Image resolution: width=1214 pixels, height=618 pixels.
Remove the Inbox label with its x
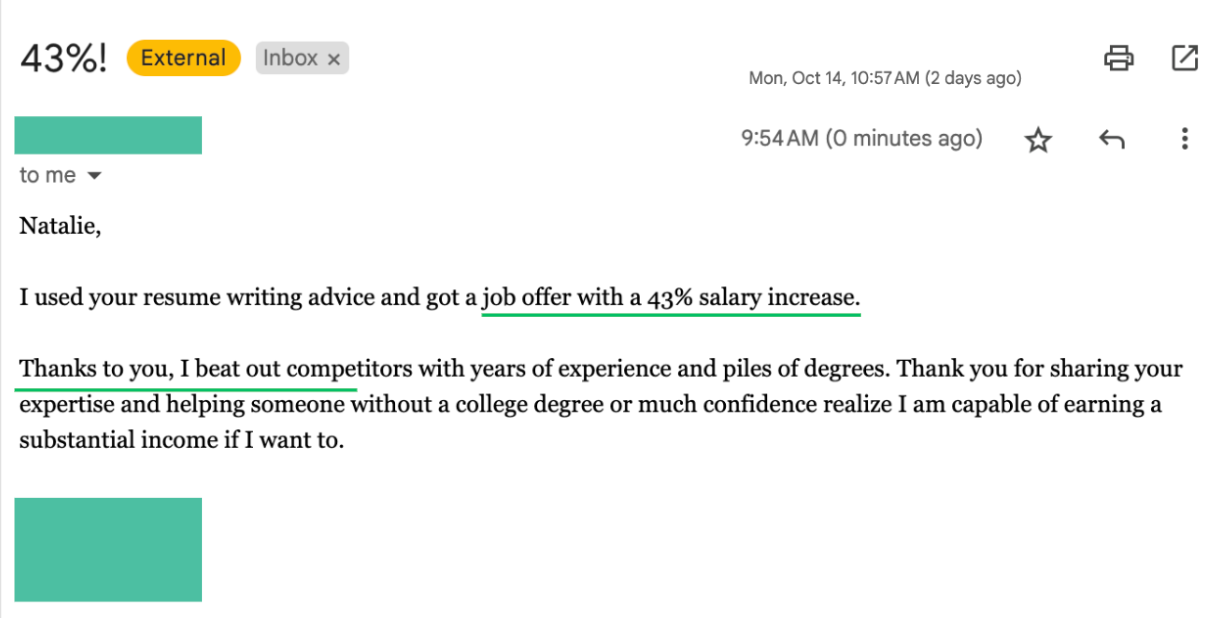click(334, 60)
